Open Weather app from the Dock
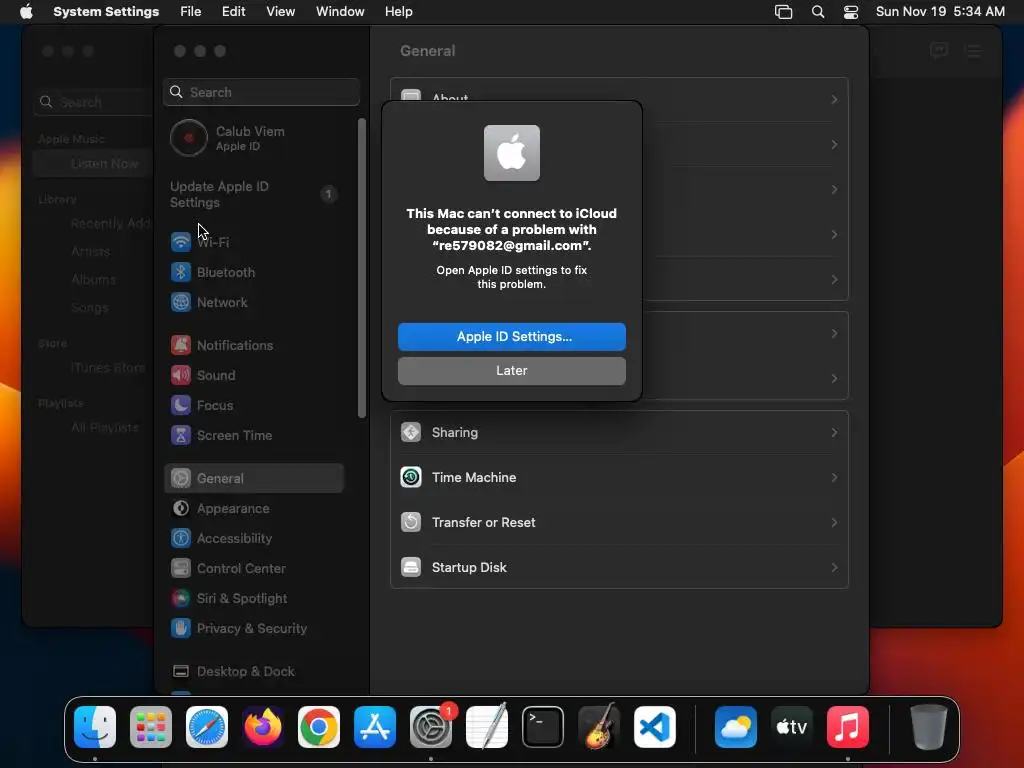1024x768 pixels. [x=735, y=727]
